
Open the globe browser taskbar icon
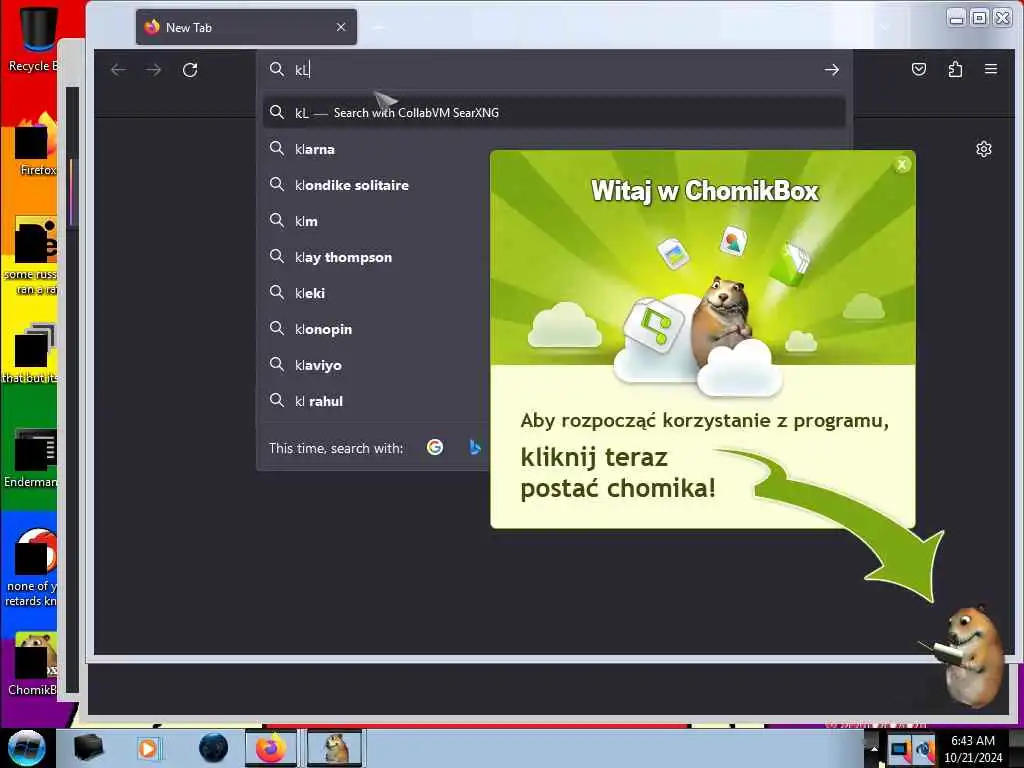[213, 748]
